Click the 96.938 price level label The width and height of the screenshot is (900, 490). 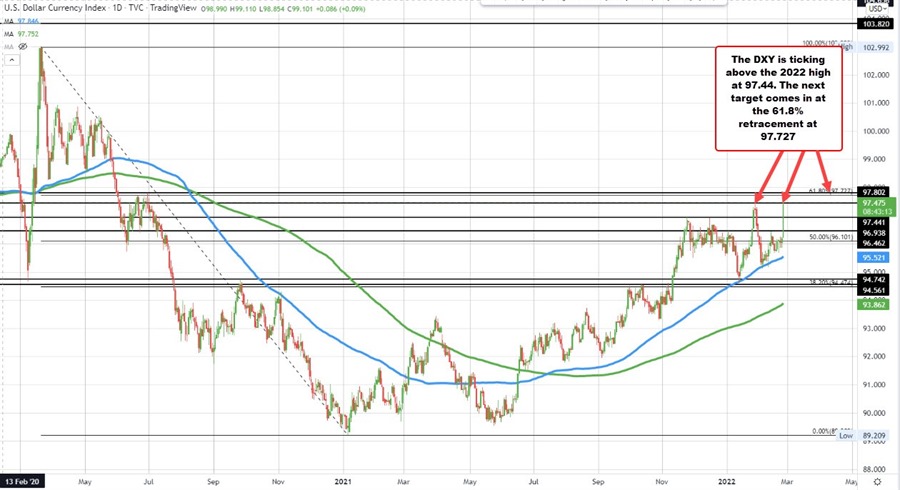tap(874, 233)
